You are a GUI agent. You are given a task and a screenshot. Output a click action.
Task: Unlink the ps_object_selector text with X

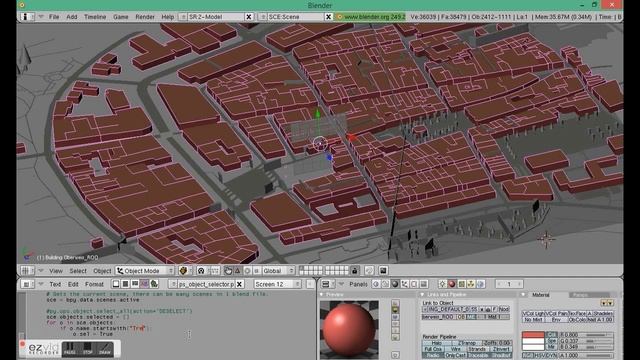240,284
